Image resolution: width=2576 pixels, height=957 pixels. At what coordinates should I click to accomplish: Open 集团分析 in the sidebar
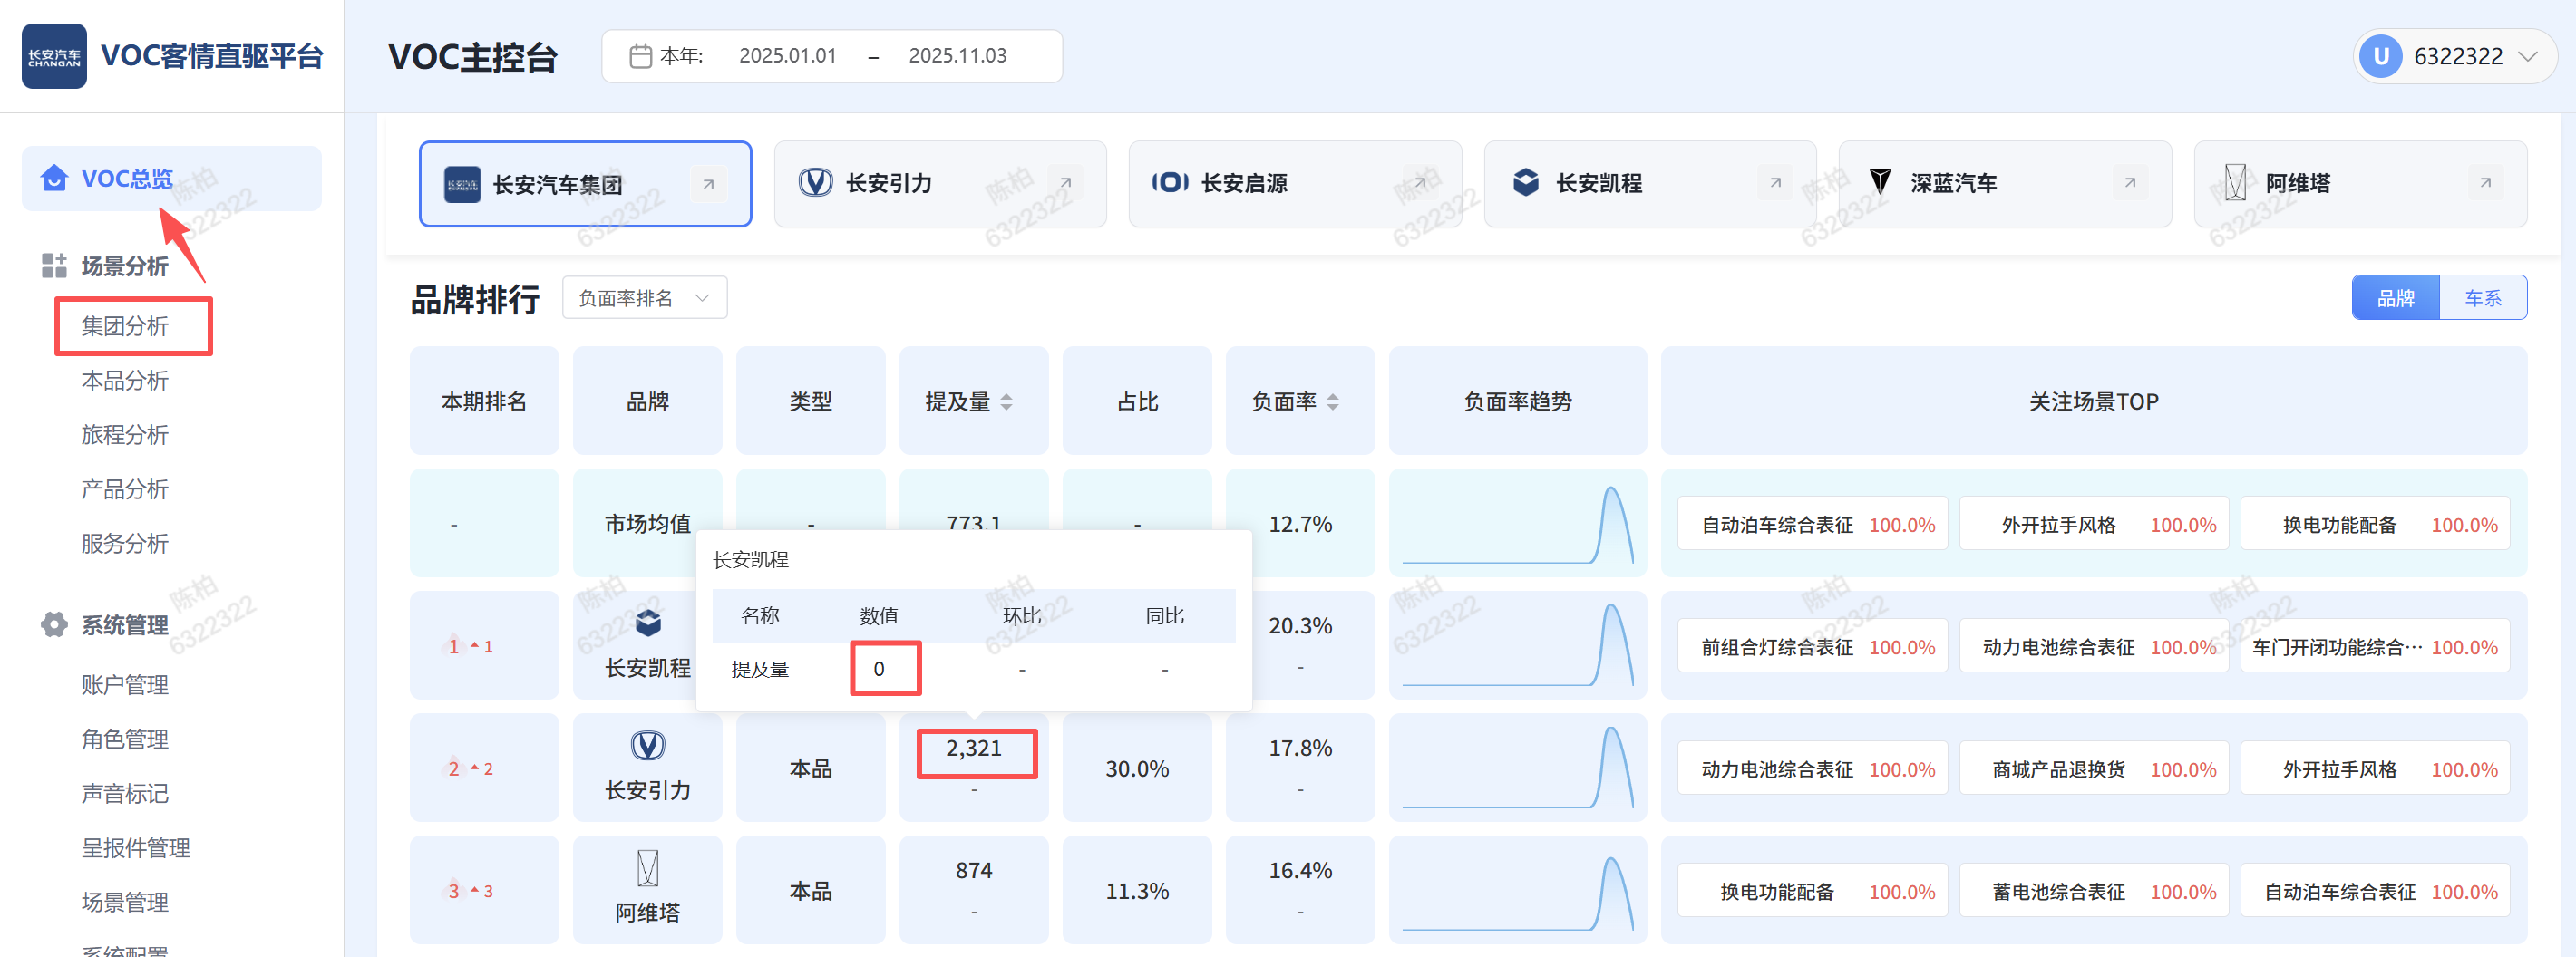[x=125, y=326]
